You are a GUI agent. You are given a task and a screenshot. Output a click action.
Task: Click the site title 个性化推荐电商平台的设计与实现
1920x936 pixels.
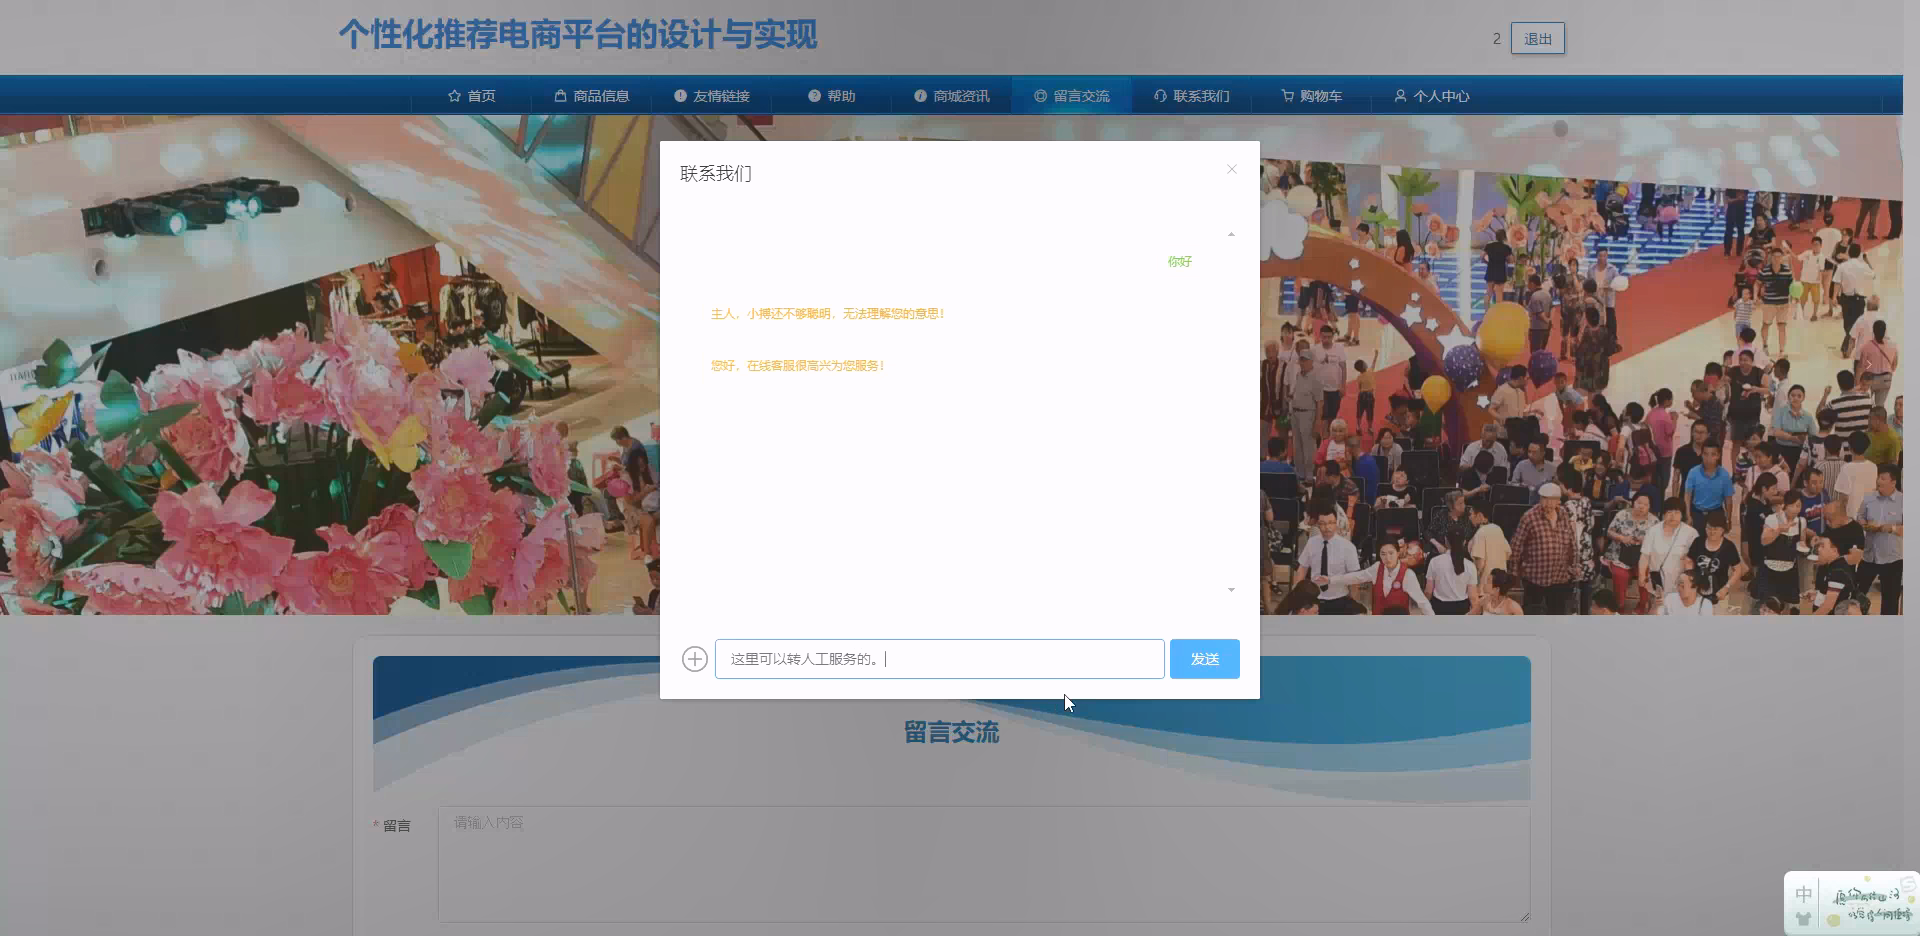[578, 35]
